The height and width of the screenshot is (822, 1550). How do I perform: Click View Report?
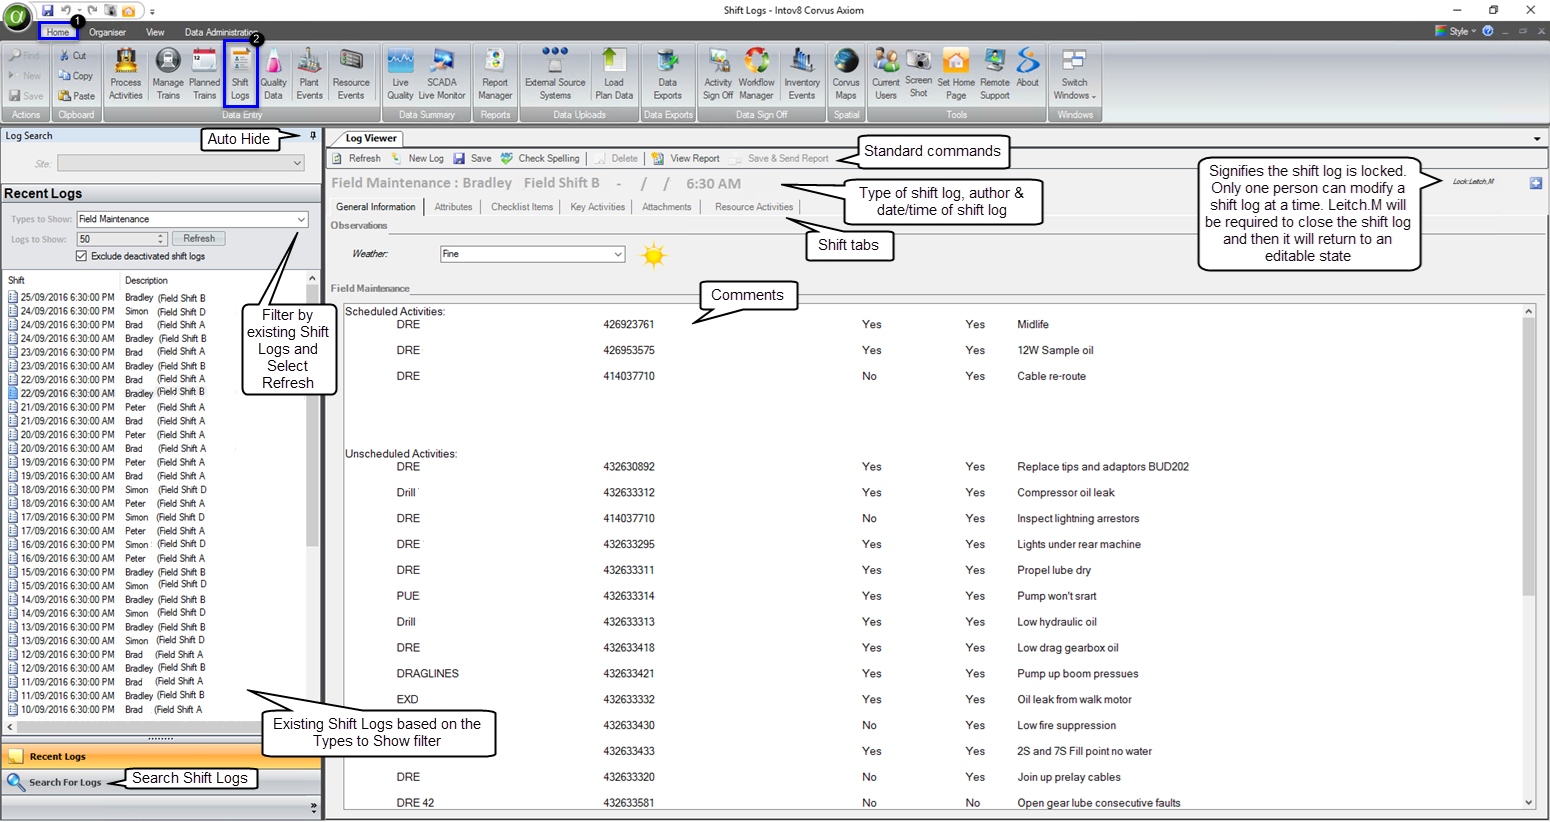pyautogui.click(x=686, y=158)
